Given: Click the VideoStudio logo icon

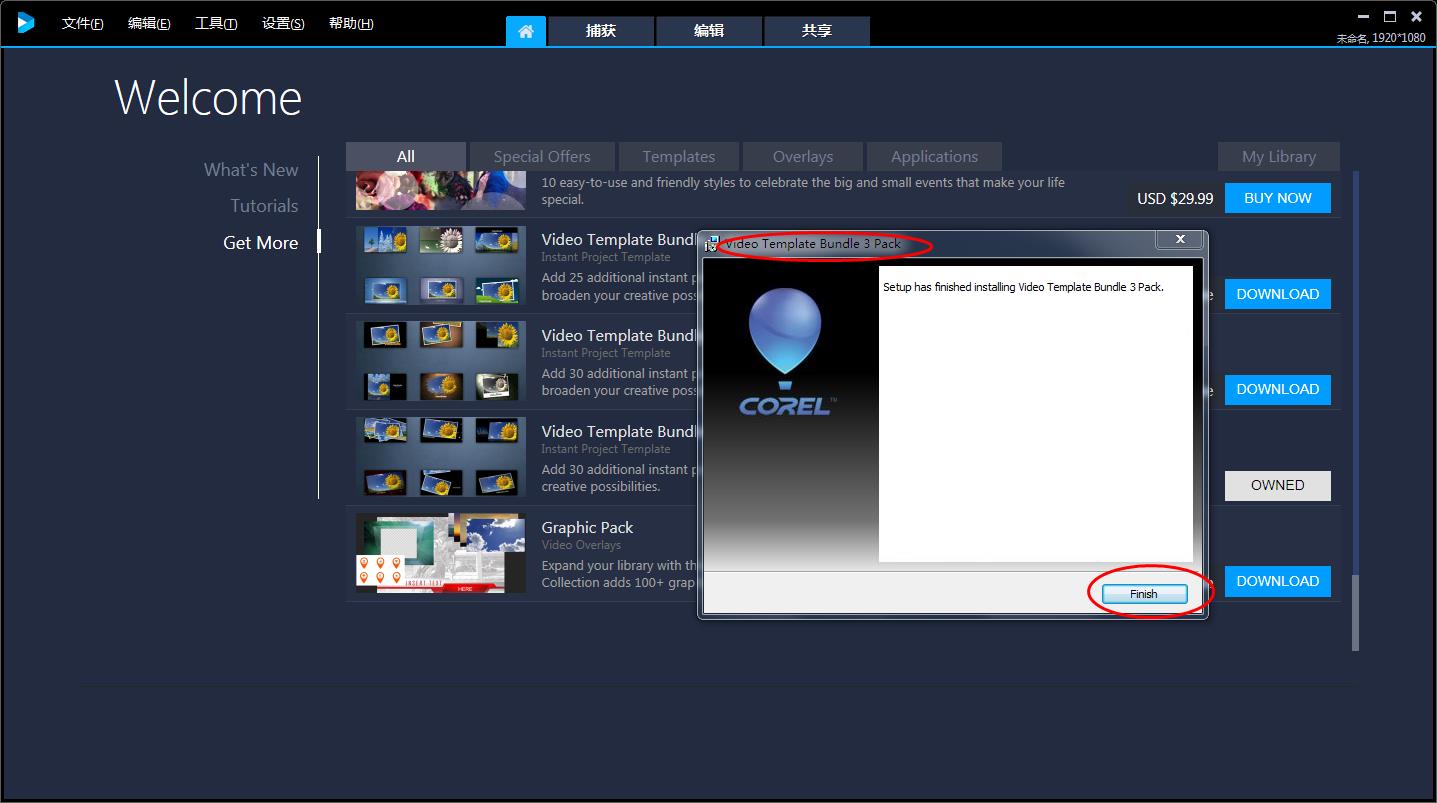Looking at the screenshot, I should [x=25, y=22].
